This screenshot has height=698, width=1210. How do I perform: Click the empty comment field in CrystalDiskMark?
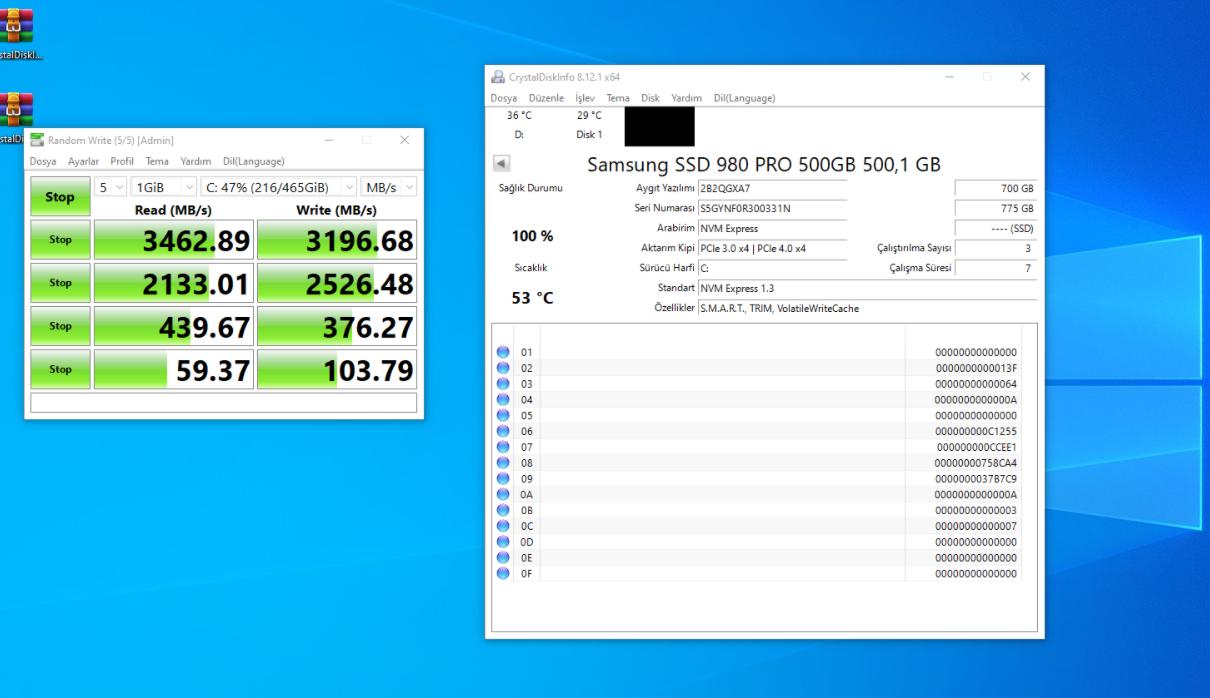224,402
